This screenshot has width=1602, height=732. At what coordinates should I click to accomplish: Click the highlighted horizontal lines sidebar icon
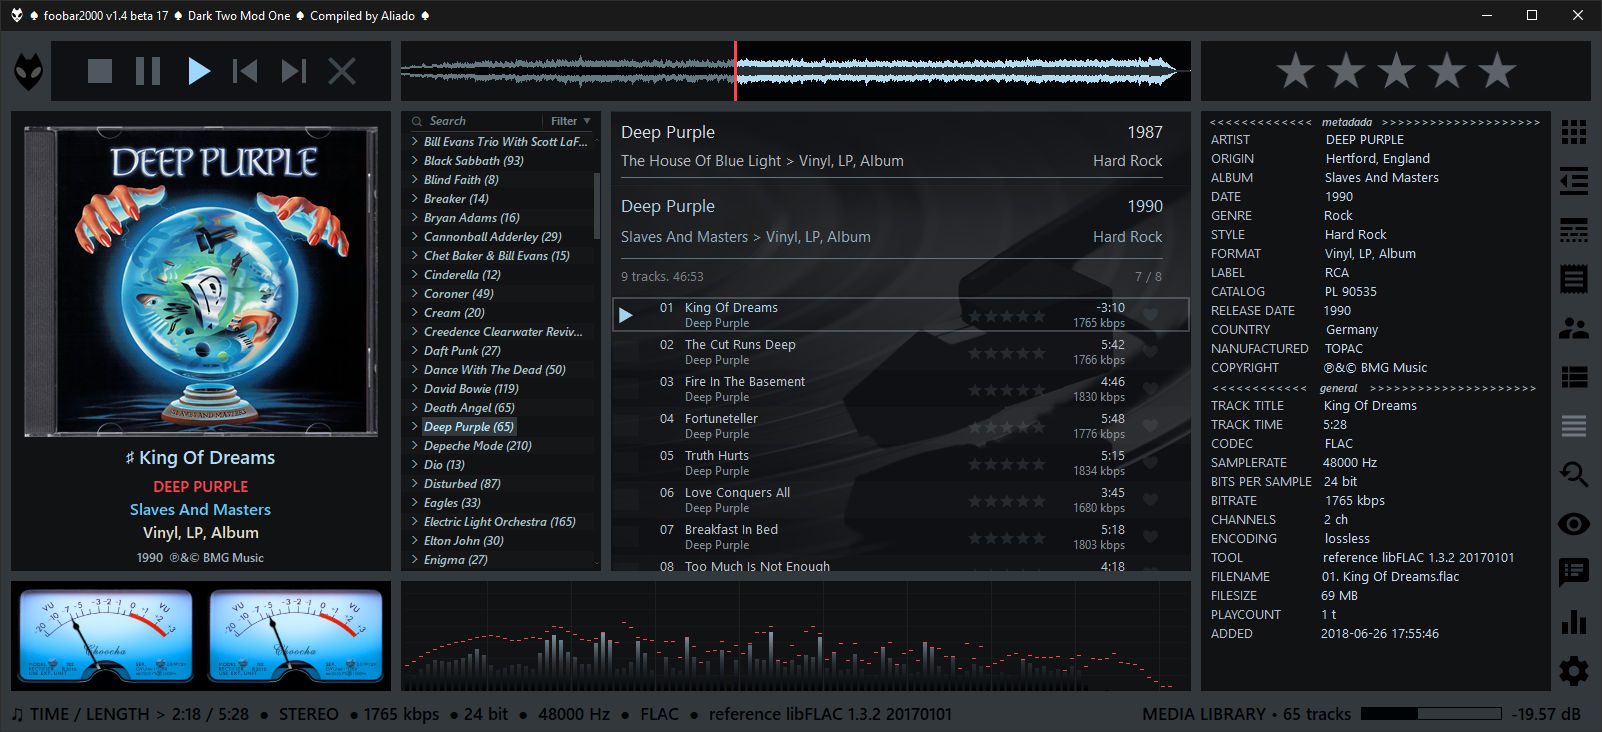1574,426
